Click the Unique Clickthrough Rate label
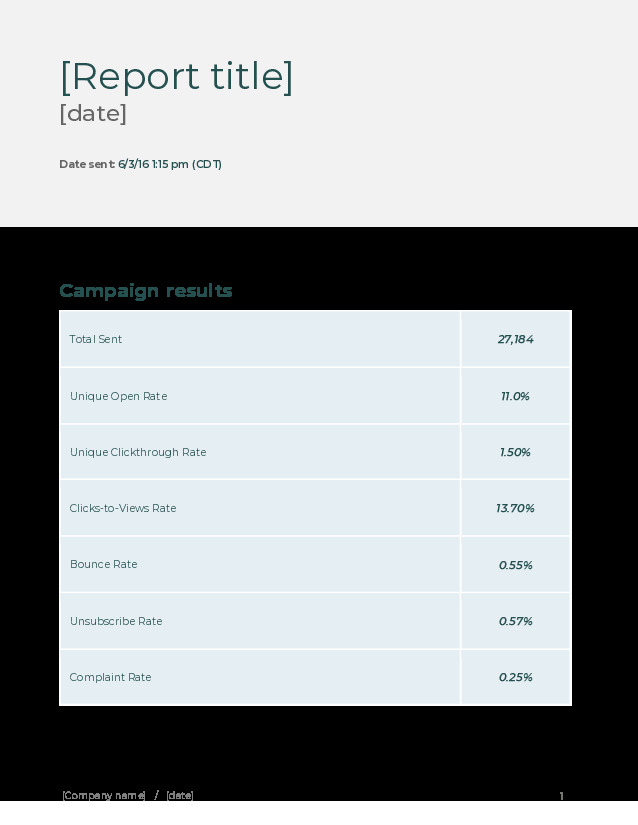638x825 pixels. point(138,453)
